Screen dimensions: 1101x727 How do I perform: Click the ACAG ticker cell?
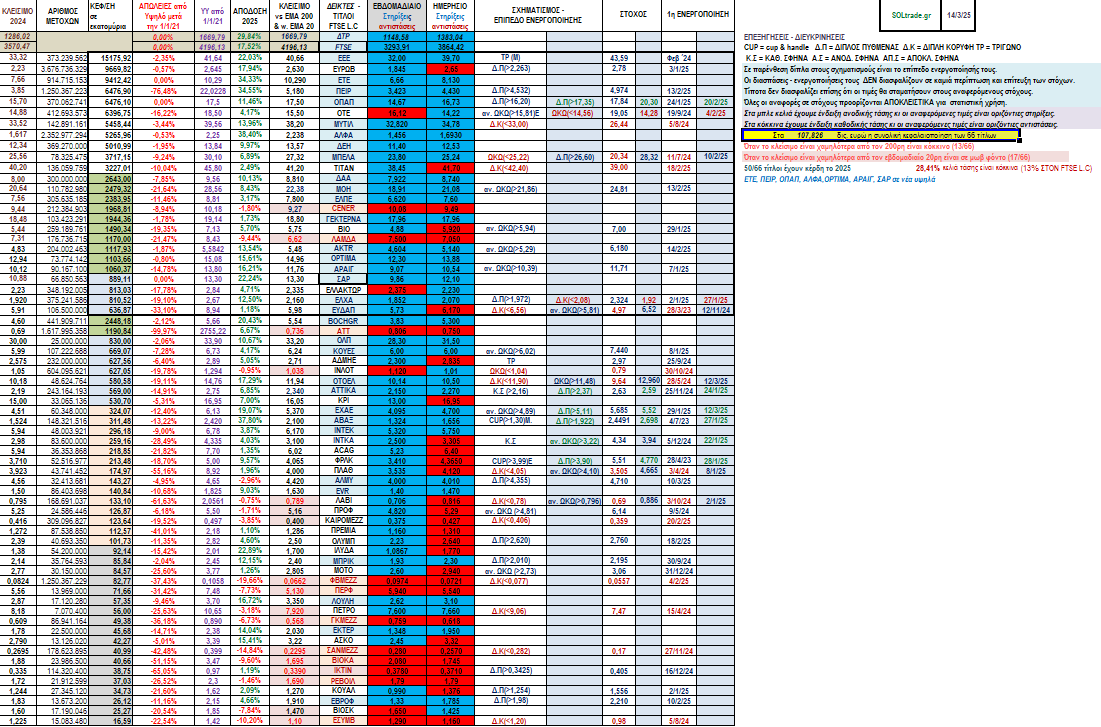344,451
